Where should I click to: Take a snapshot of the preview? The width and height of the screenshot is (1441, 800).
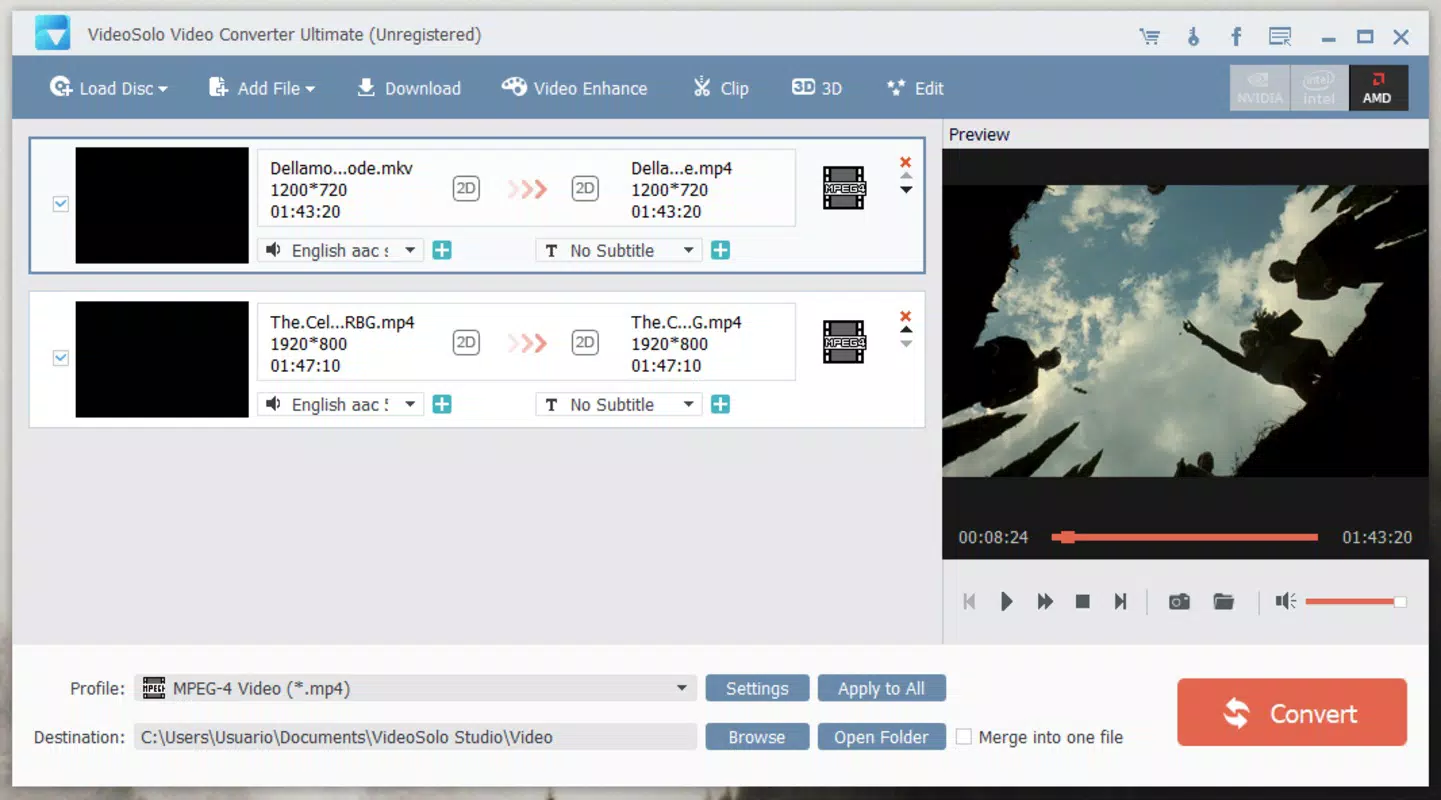[1180, 601]
